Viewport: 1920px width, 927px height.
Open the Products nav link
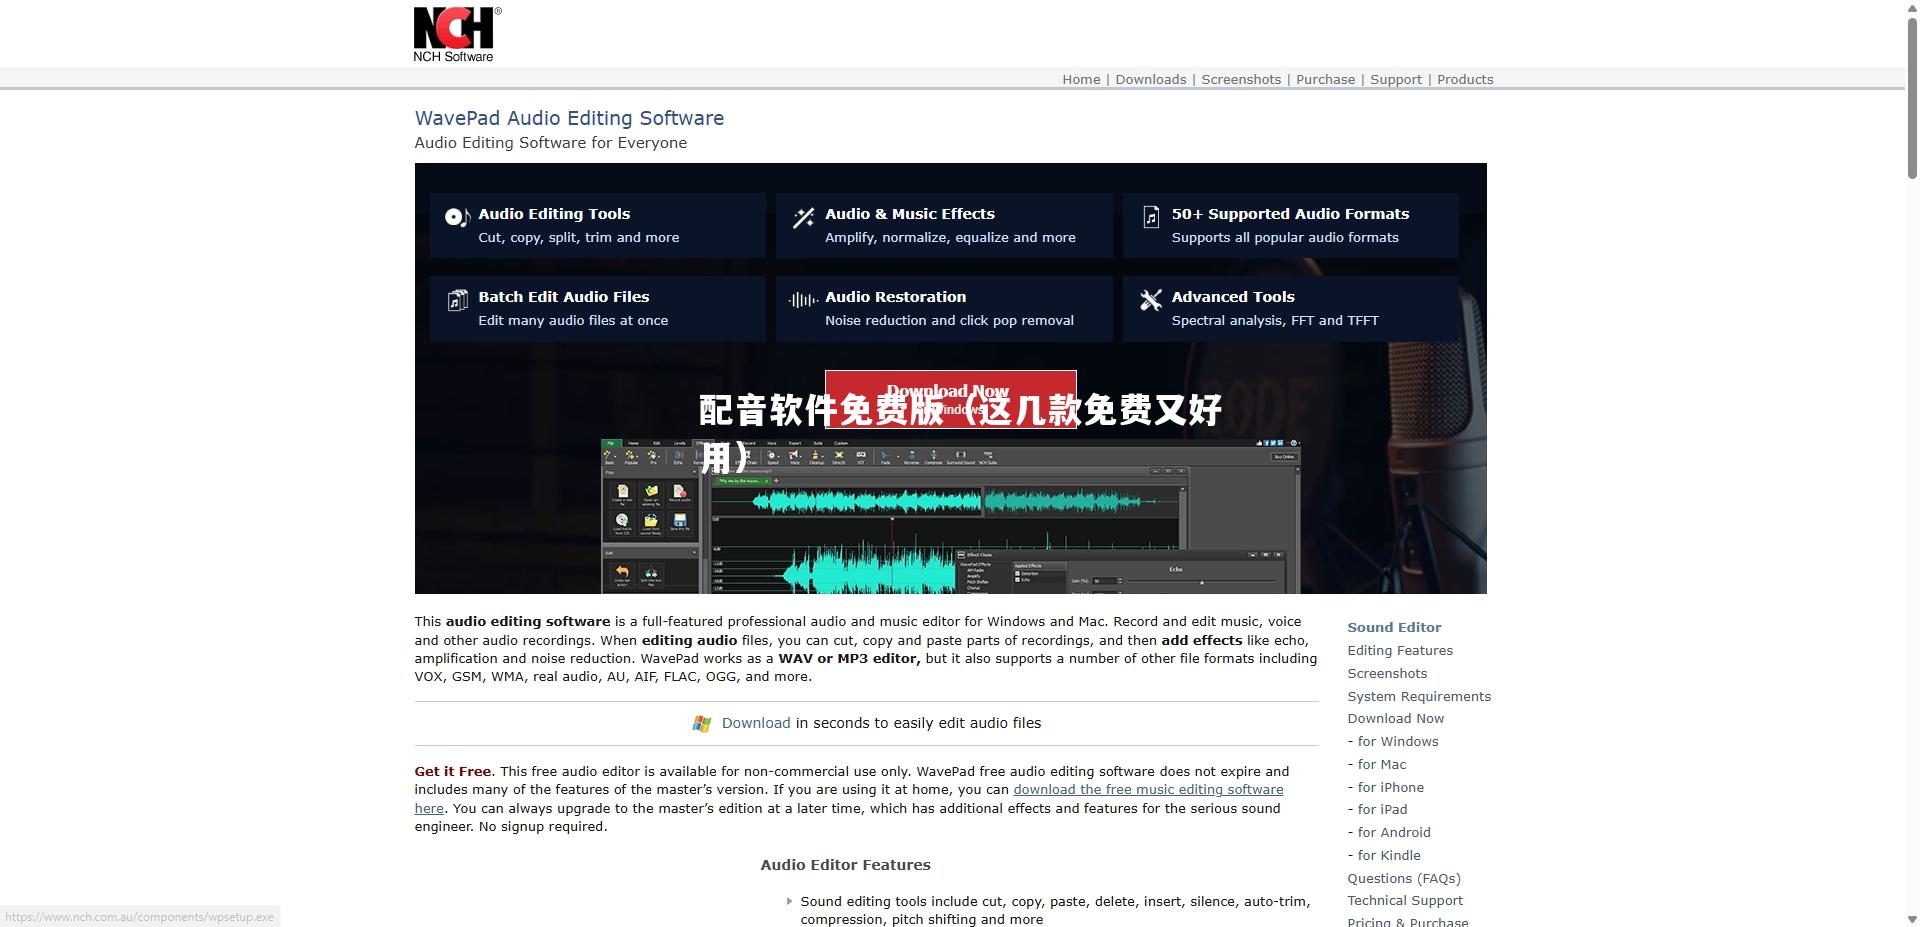[x=1465, y=80]
